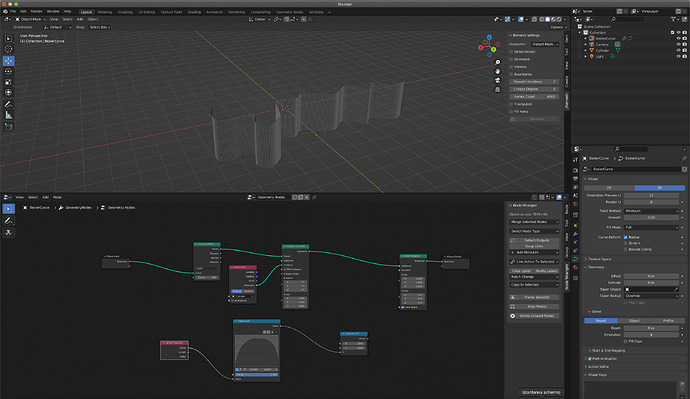Expand the Texture Space panel
Viewport: 690px width, 399px height.
click(599, 259)
